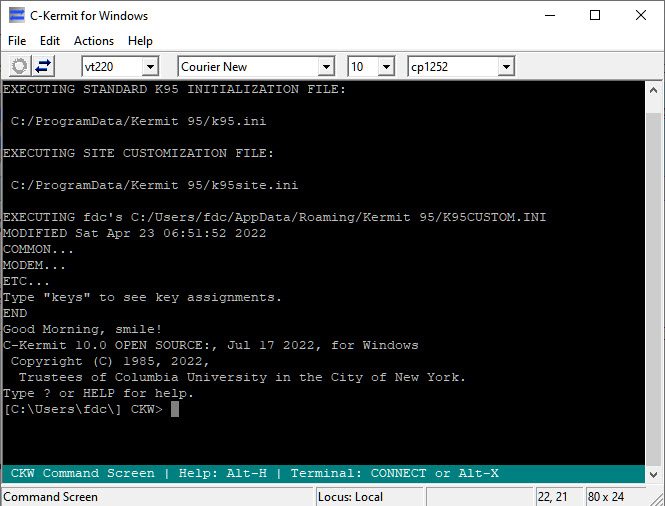
Task: Click the 'Help: Alt-H' text in teal bar
Action: tap(223, 473)
